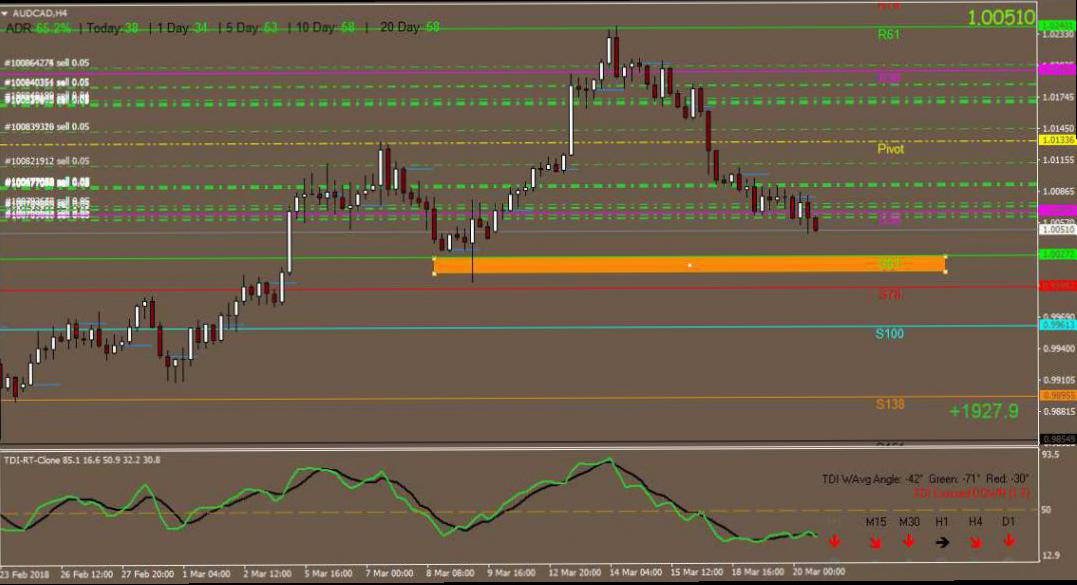The image size is (1077, 585).
Task: Click the center handle of orange rectangle
Action: [690, 265]
